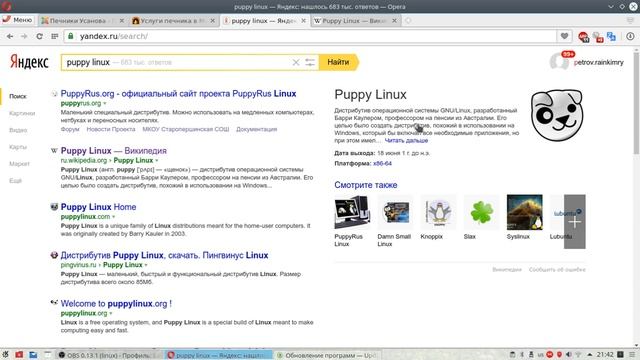The width and height of the screenshot is (640, 360).
Task: Open the blue translate extension icon
Action: click(x=611, y=36)
